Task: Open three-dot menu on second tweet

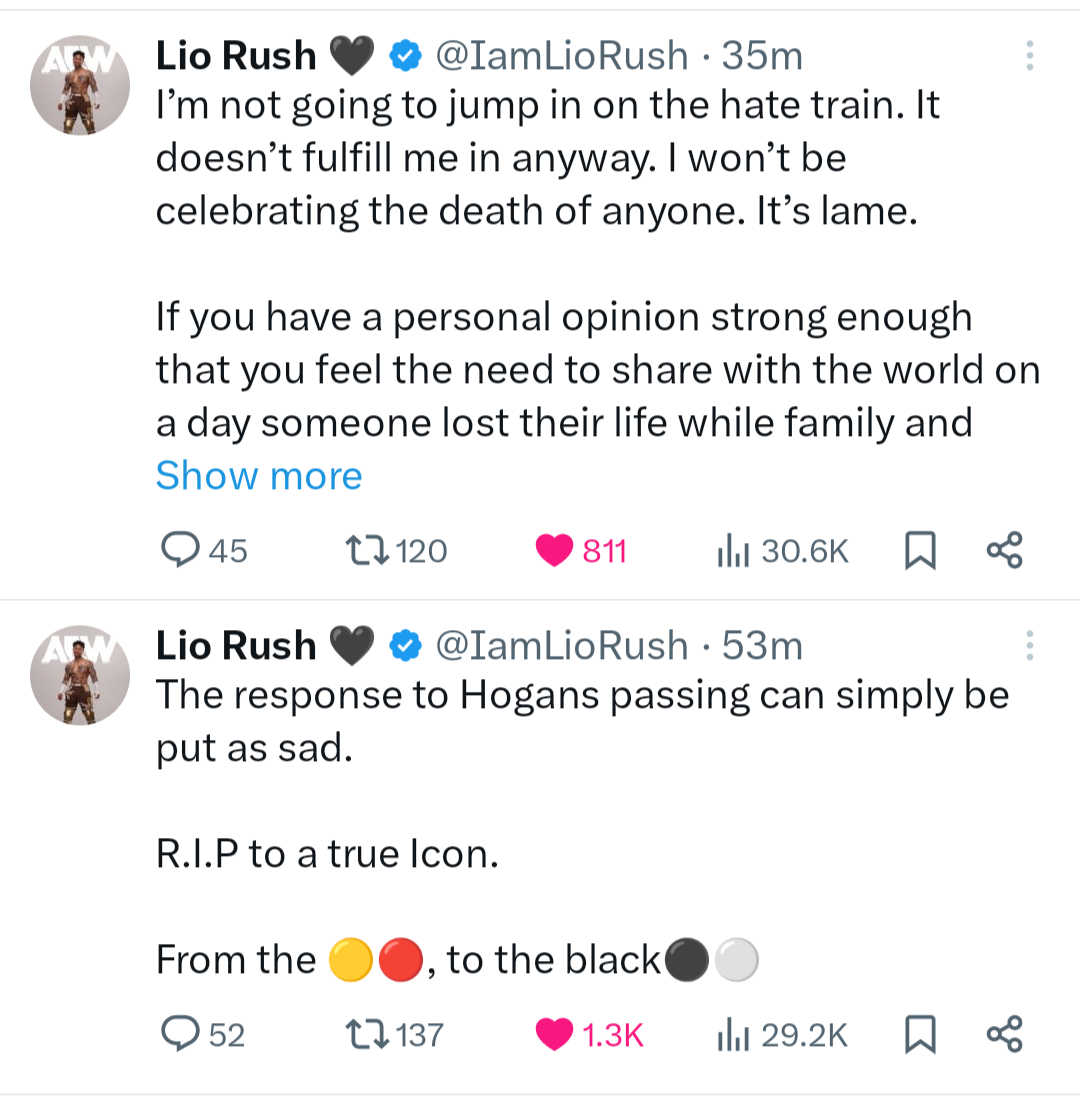Action: (x=1028, y=645)
